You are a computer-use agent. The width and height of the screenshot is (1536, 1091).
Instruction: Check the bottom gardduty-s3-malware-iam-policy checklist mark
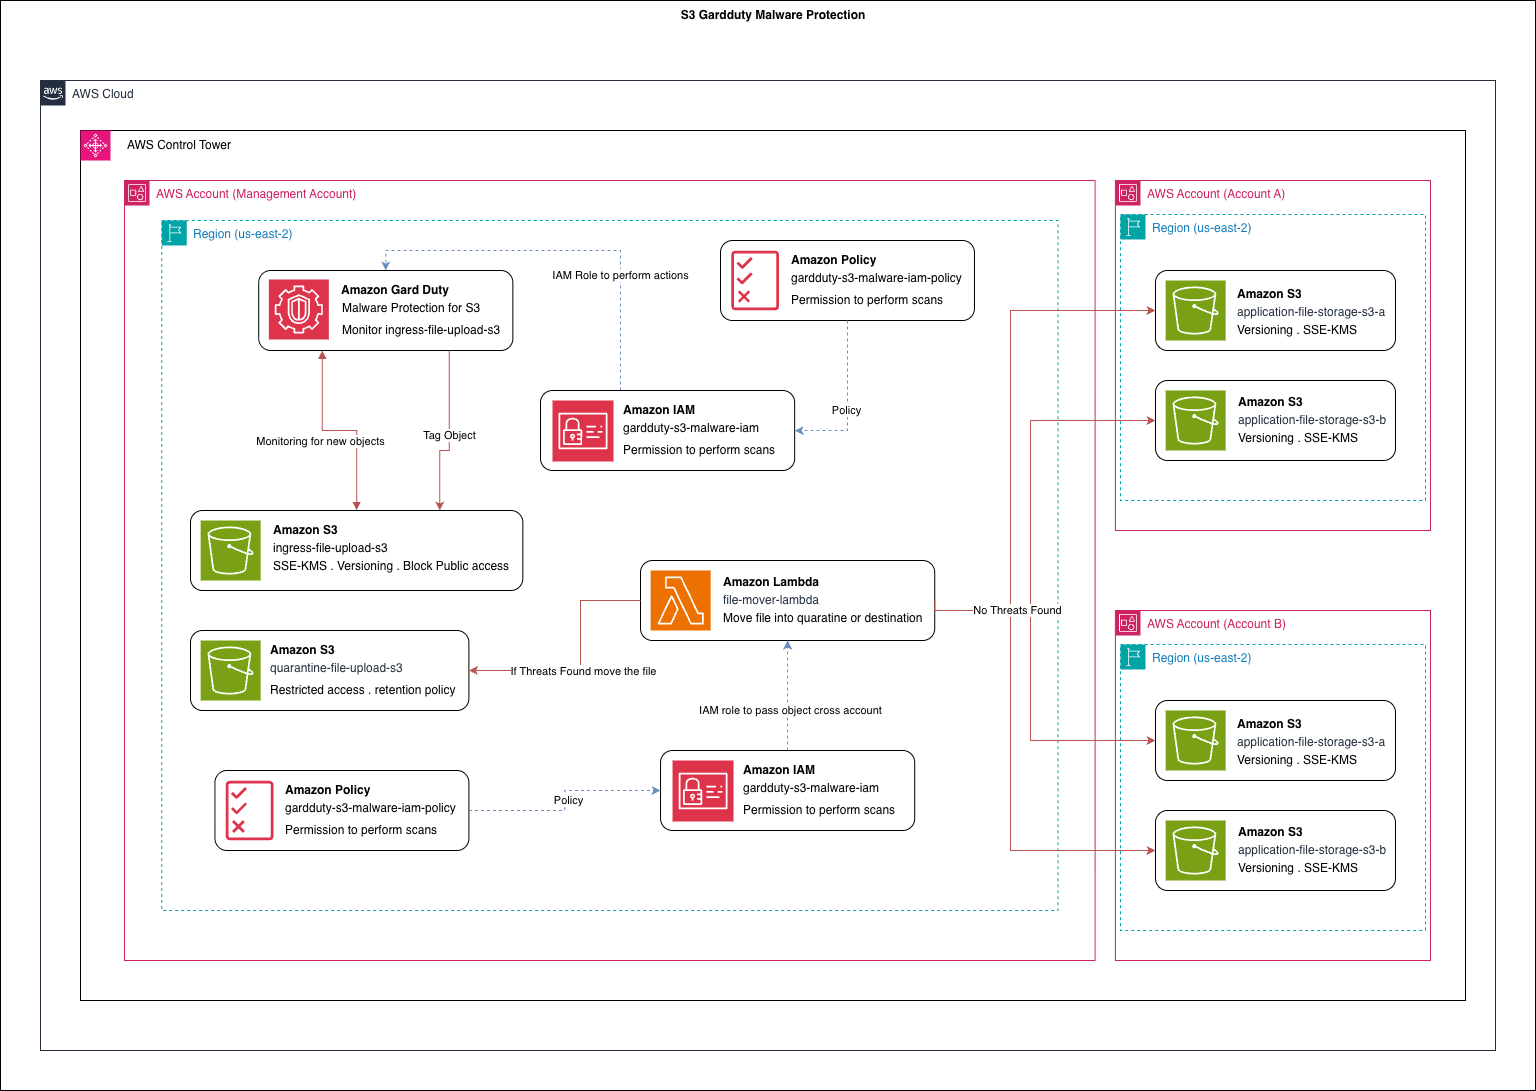pos(248,810)
